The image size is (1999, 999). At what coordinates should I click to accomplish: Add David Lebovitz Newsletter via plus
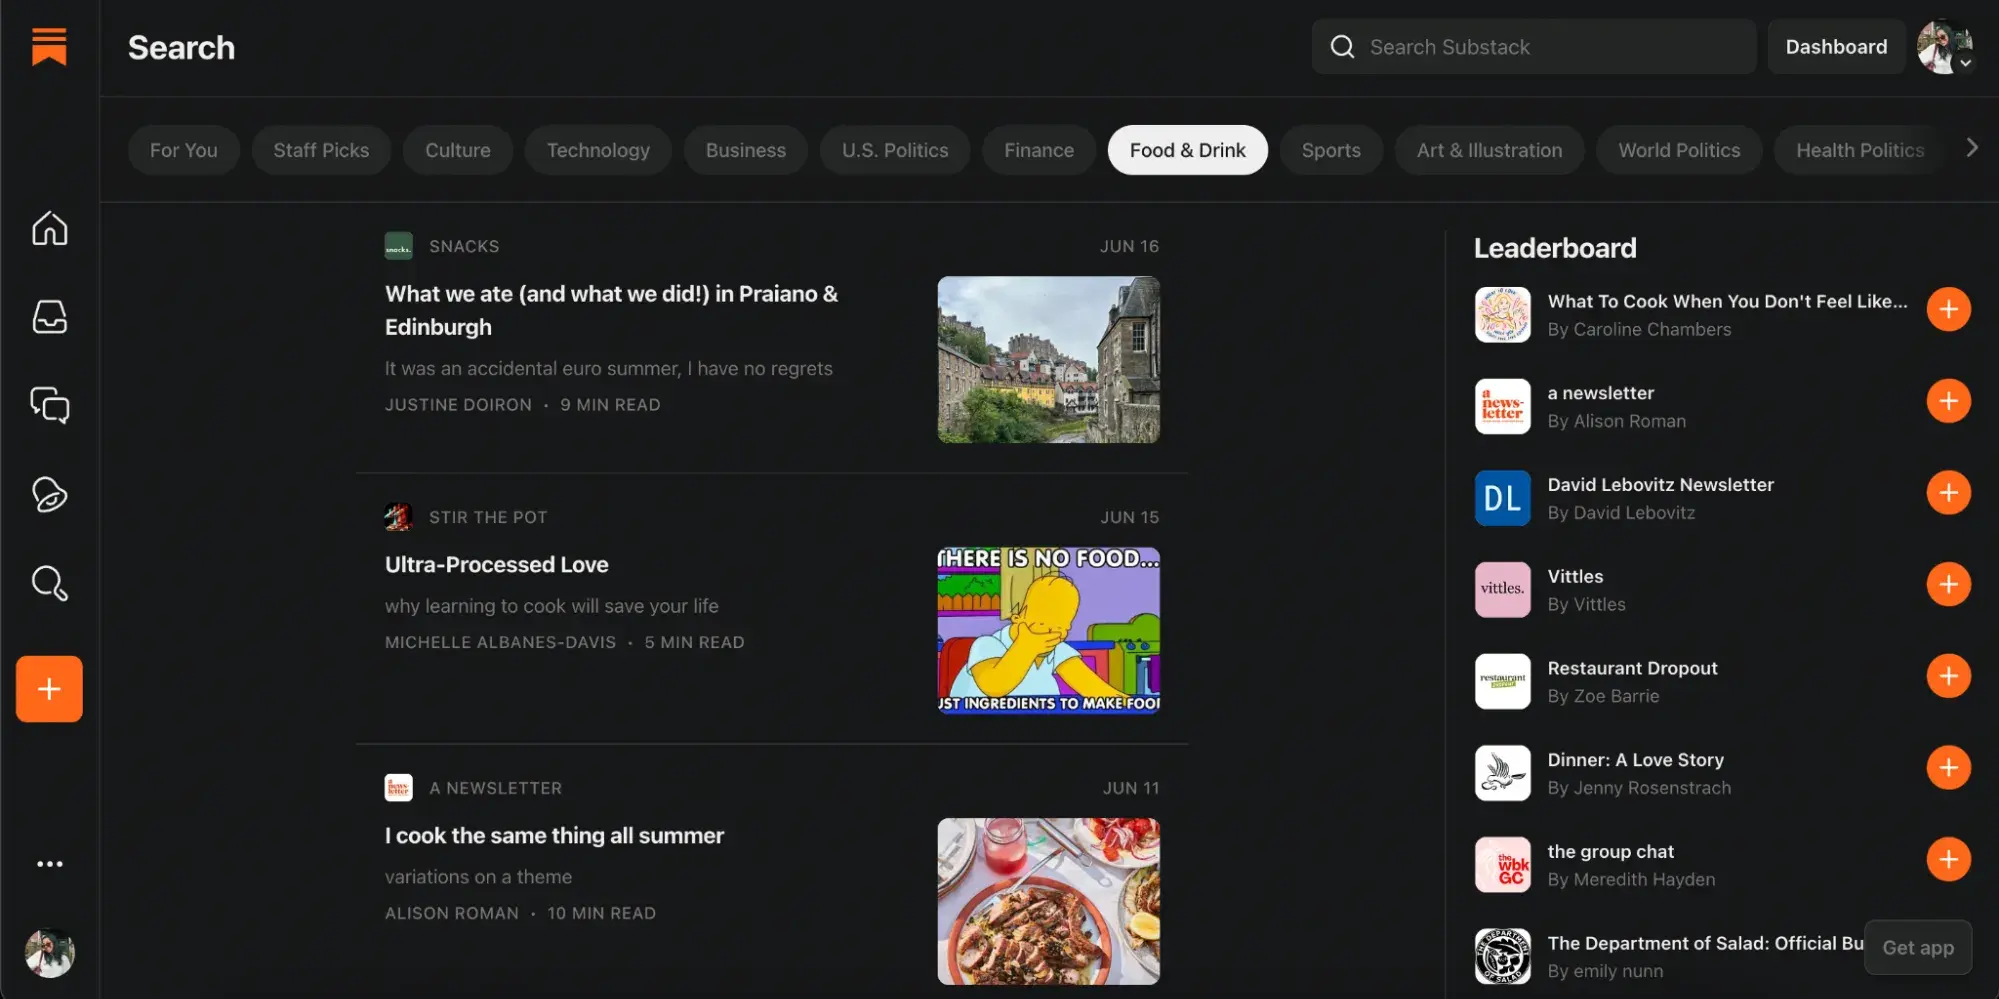click(1948, 493)
